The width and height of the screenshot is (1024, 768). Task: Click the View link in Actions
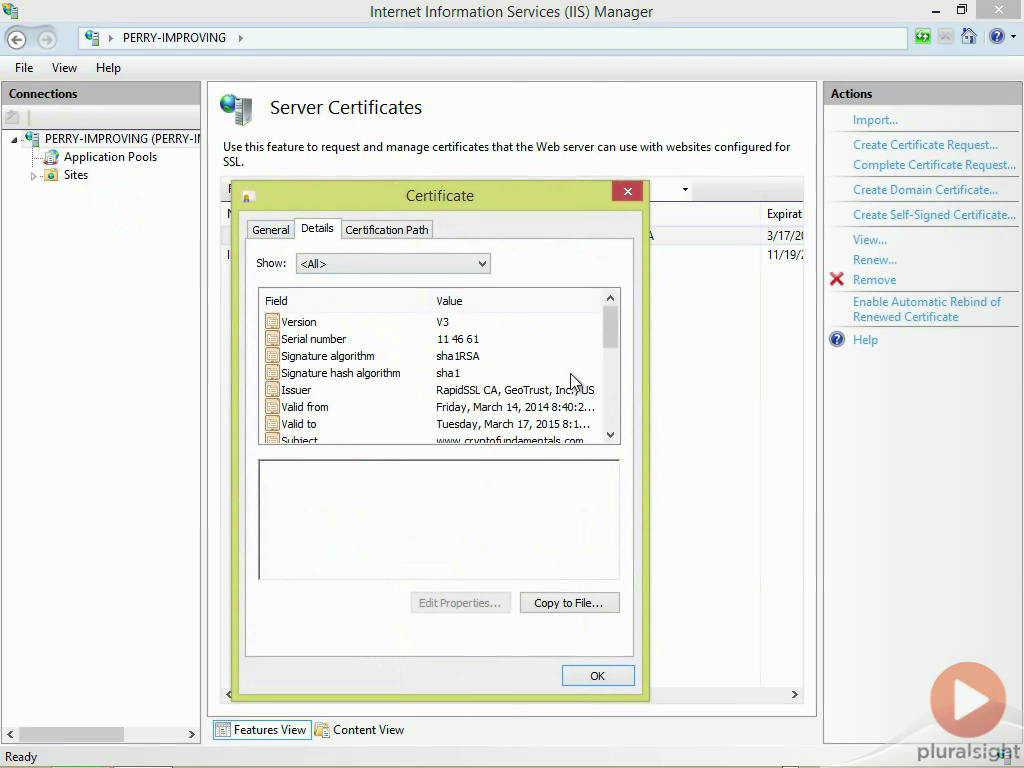tap(870, 240)
